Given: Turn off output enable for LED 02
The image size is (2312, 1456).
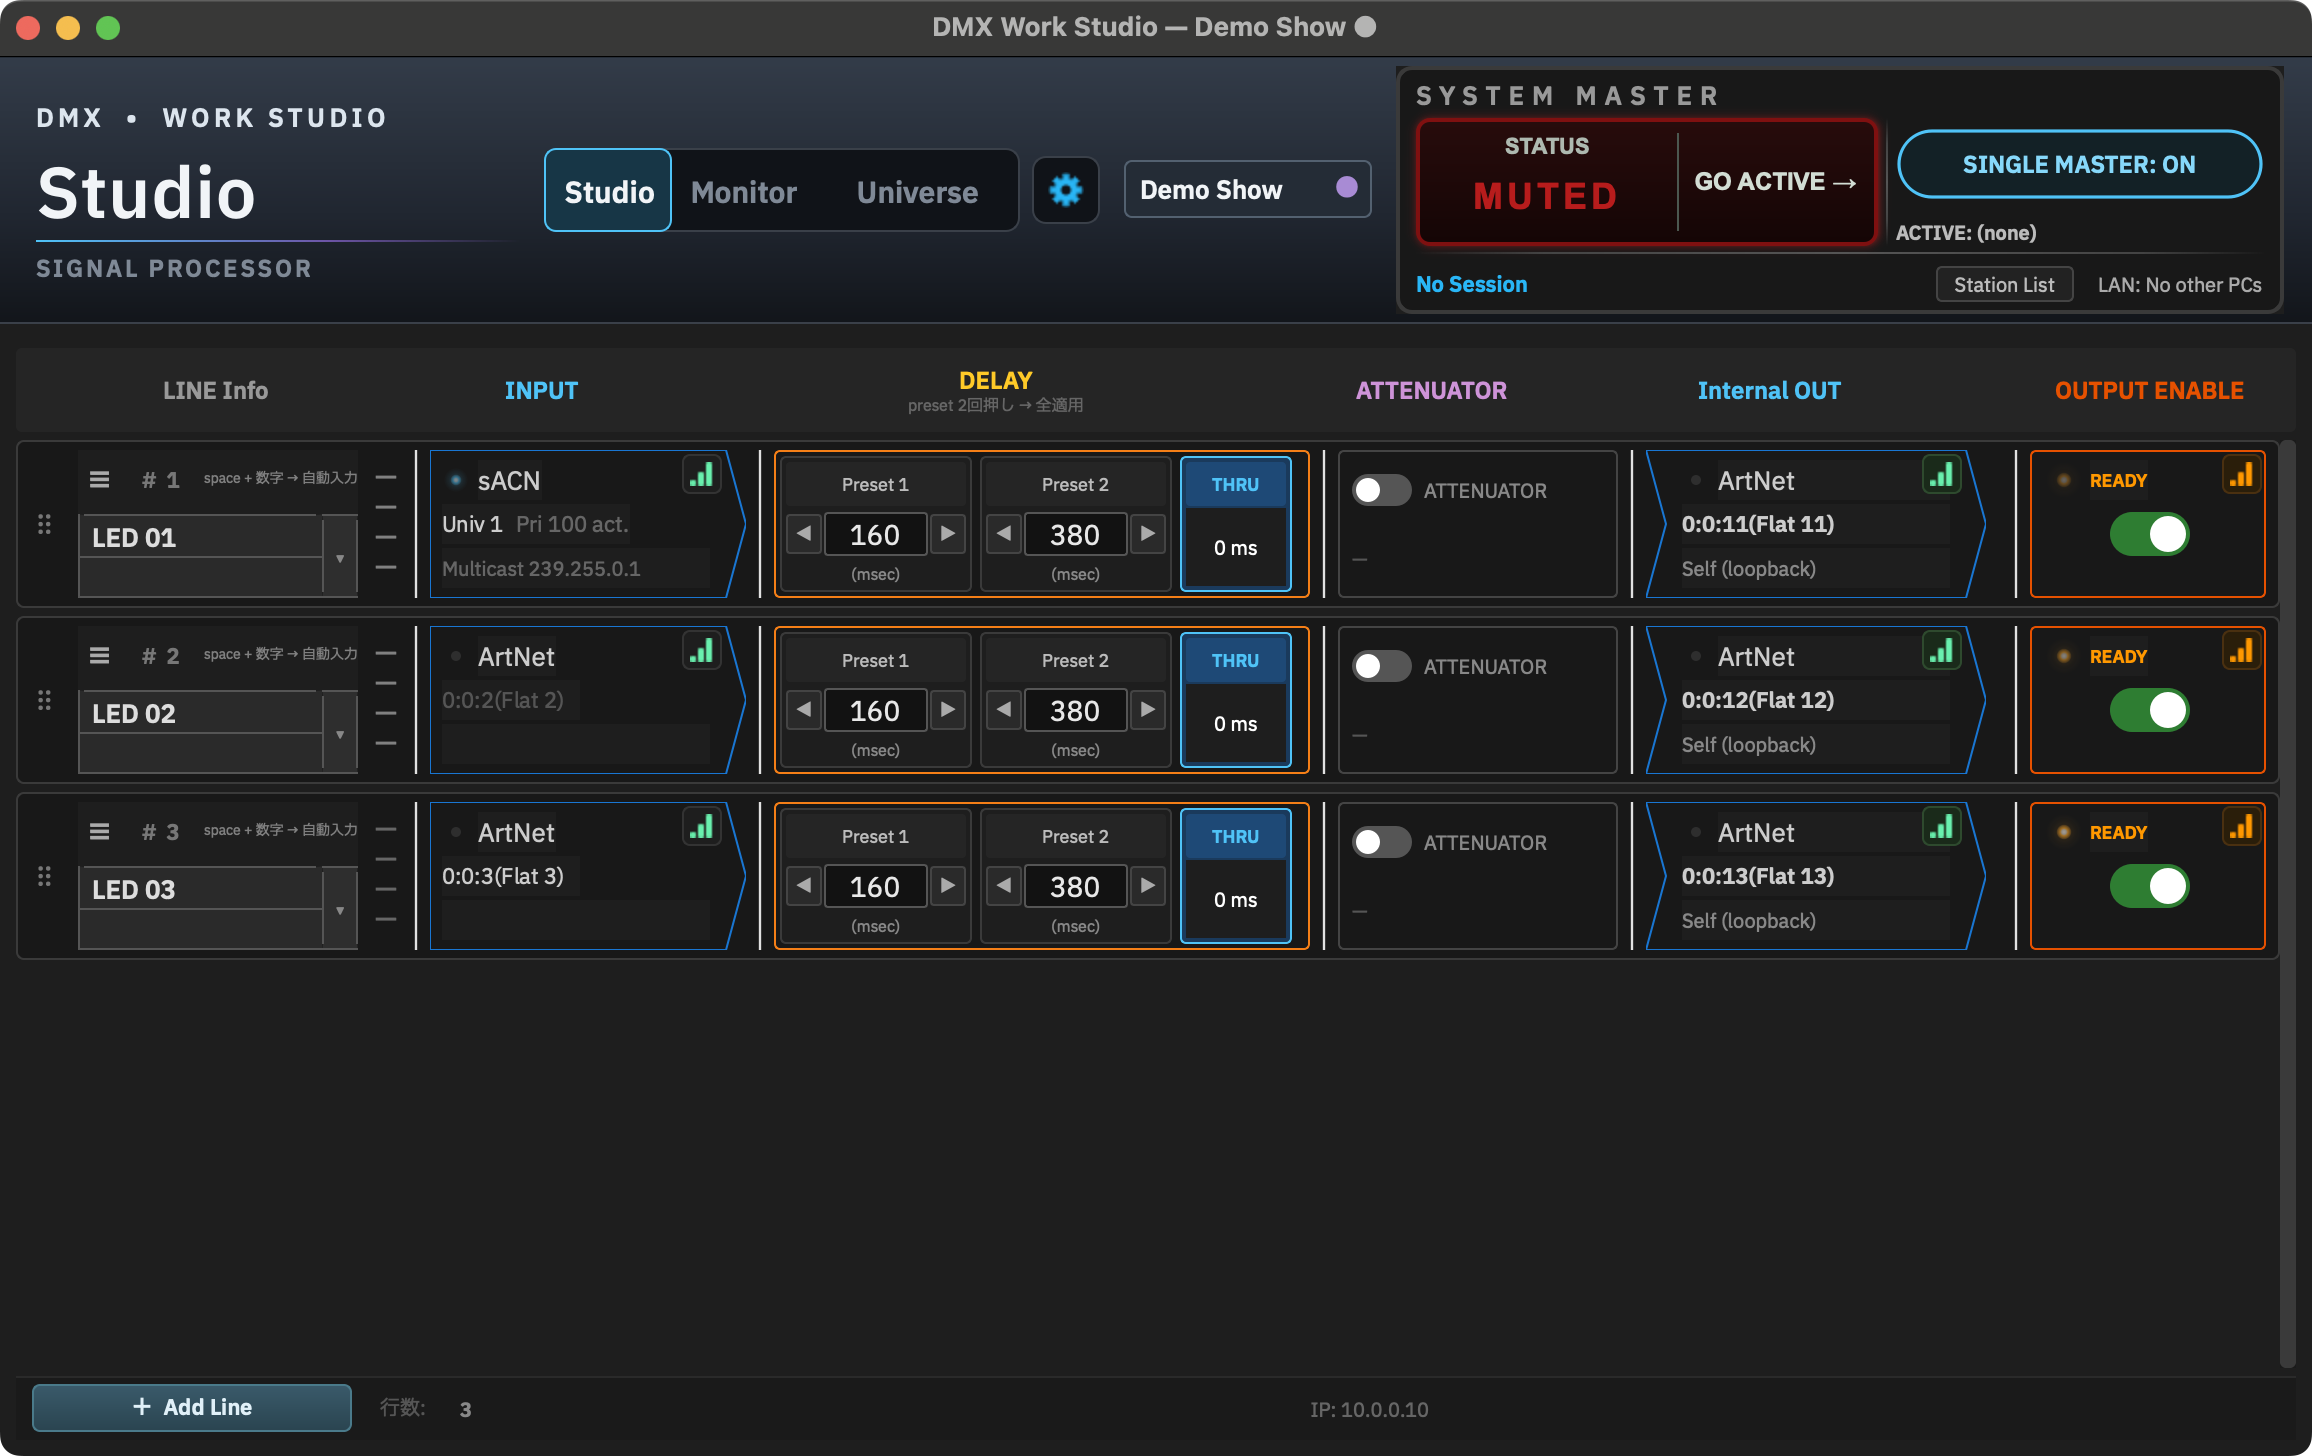Looking at the screenshot, I should [2149, 710].
